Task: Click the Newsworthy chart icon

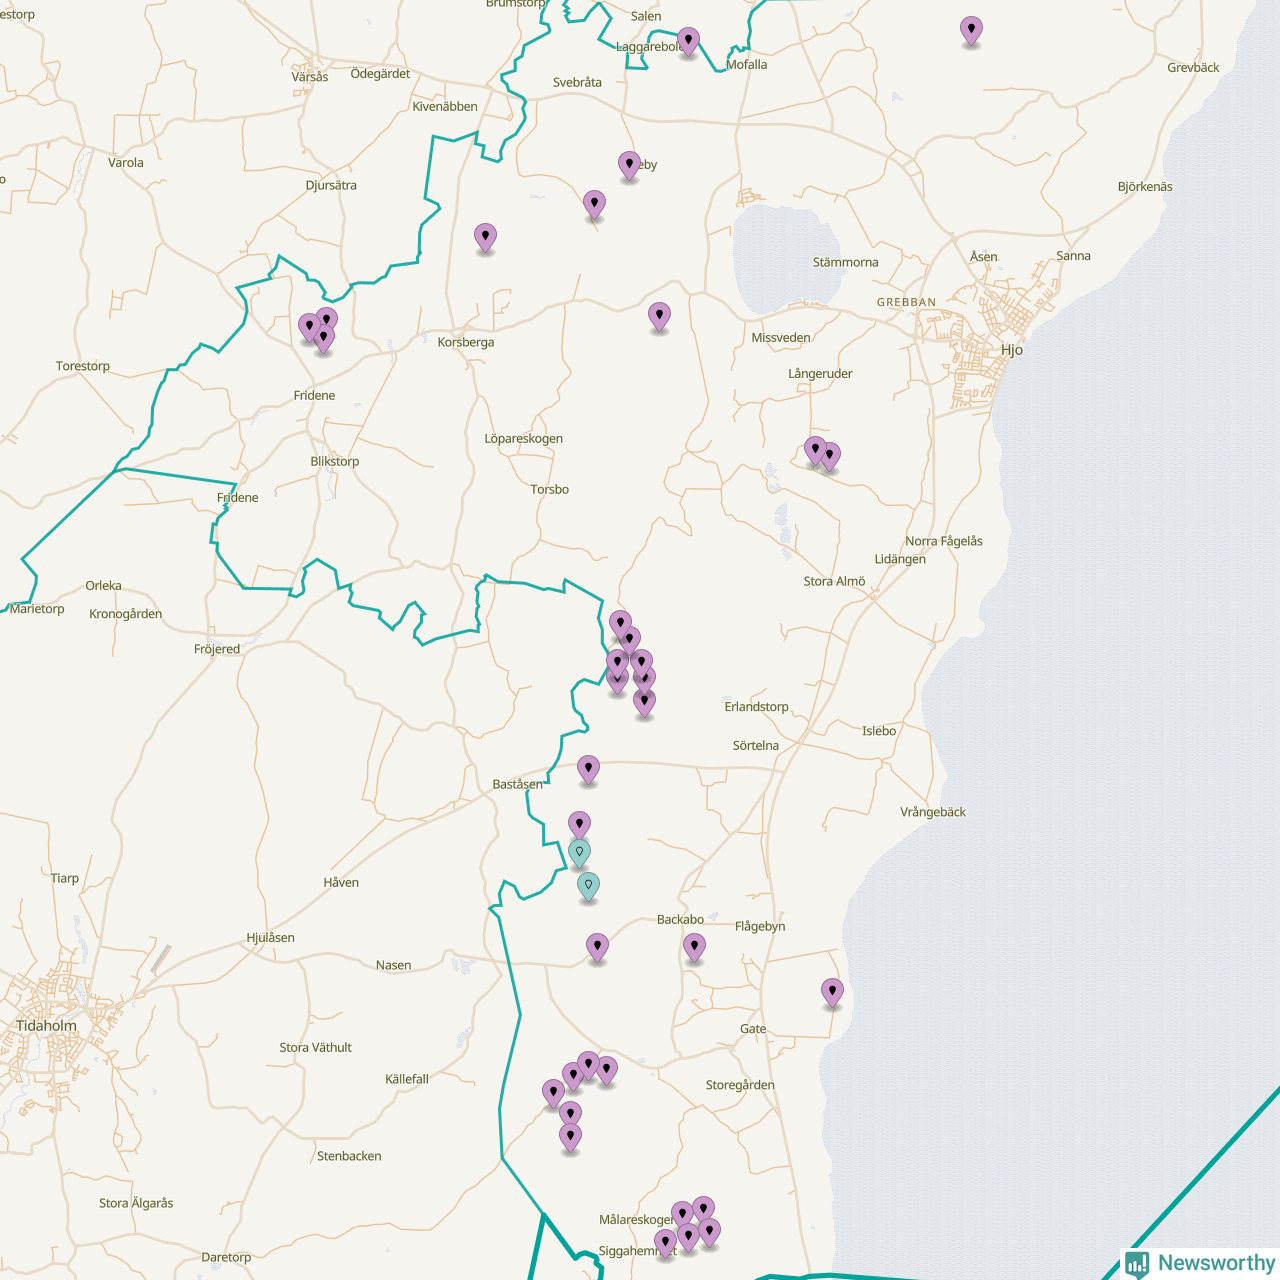Action: tap(1137, 1263)
